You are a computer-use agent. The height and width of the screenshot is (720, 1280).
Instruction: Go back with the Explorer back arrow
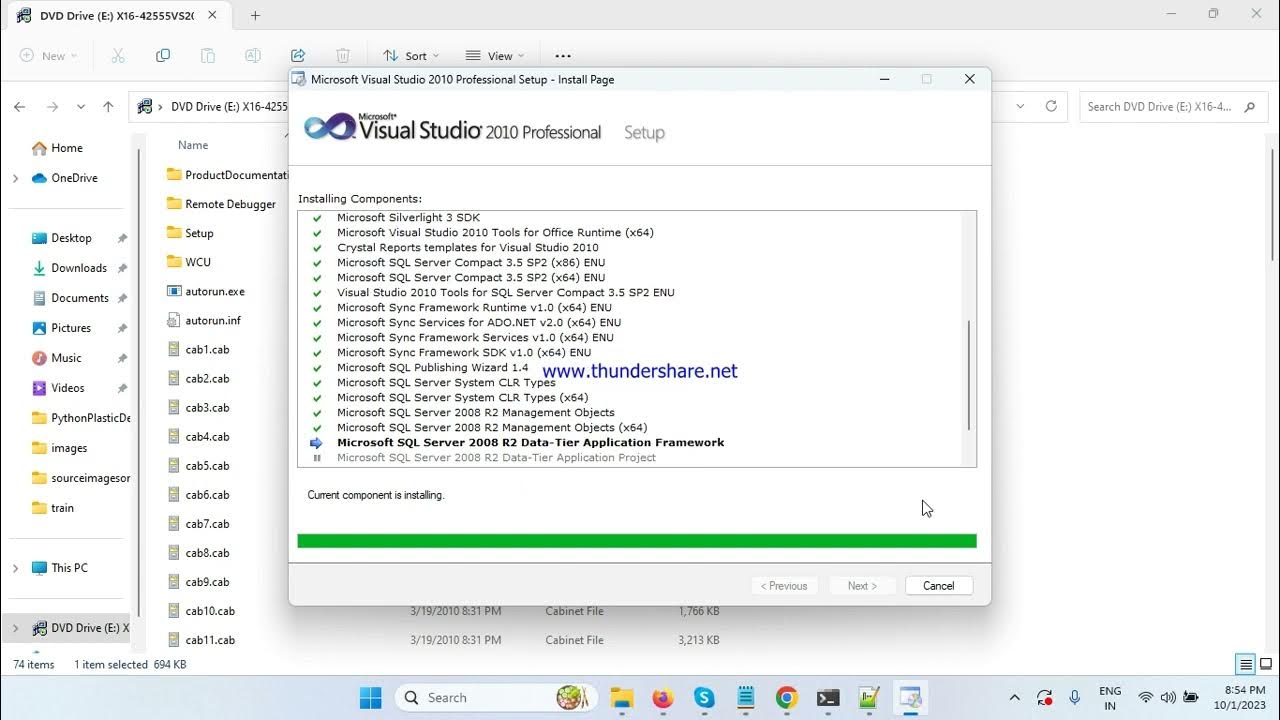tap(20, 106)
